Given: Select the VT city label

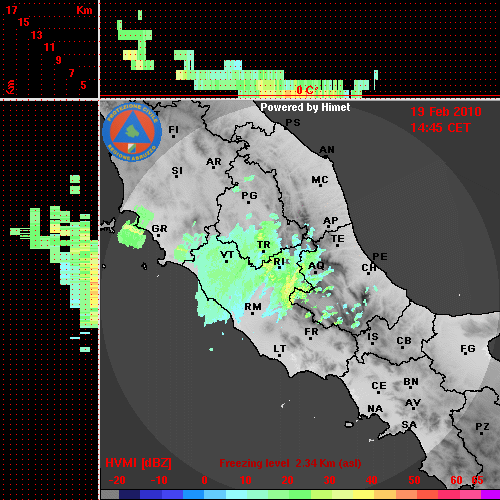Looking at the screenshot, I should pos(227,255).
